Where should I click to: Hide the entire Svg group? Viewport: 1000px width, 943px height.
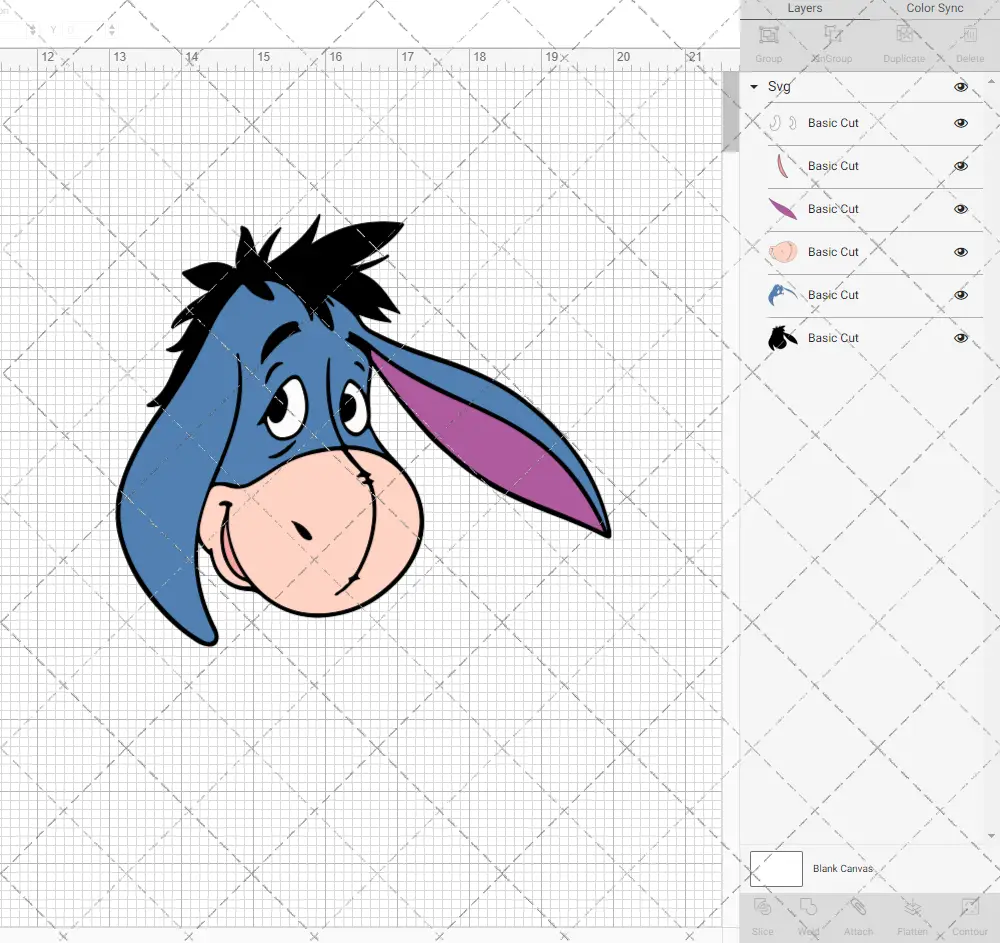point(960,87)
